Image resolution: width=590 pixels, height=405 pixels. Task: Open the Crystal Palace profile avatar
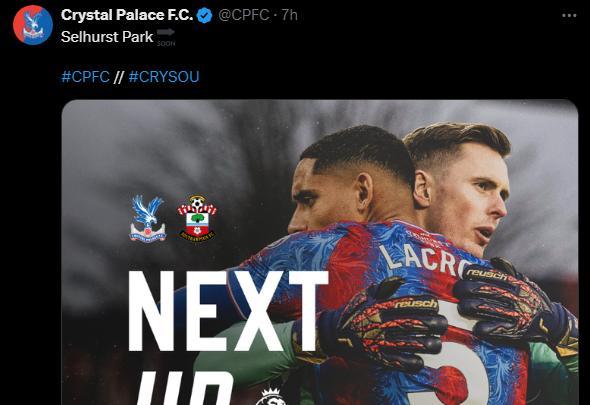click(x=33, y=25)
